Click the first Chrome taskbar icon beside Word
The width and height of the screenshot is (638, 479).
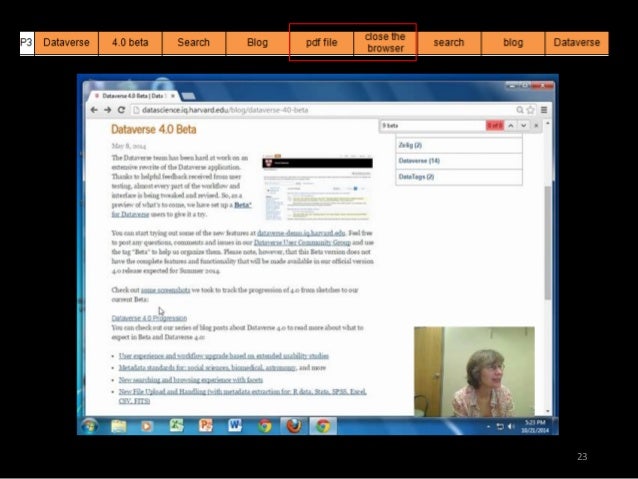tap(264, 426)
